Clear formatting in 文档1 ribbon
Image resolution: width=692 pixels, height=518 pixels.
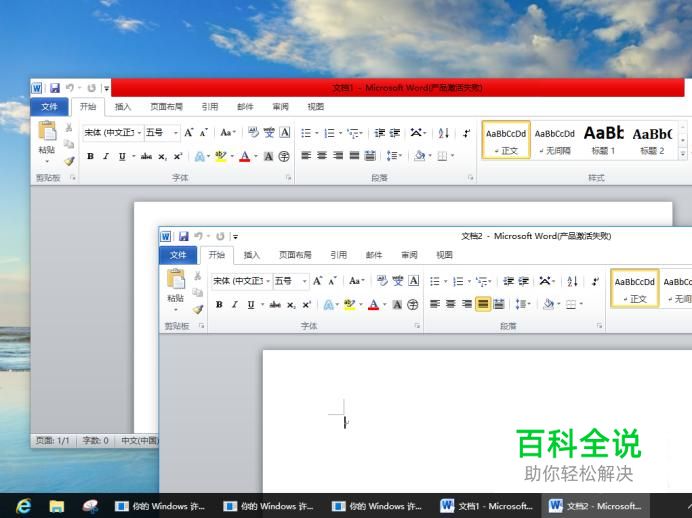253,132
